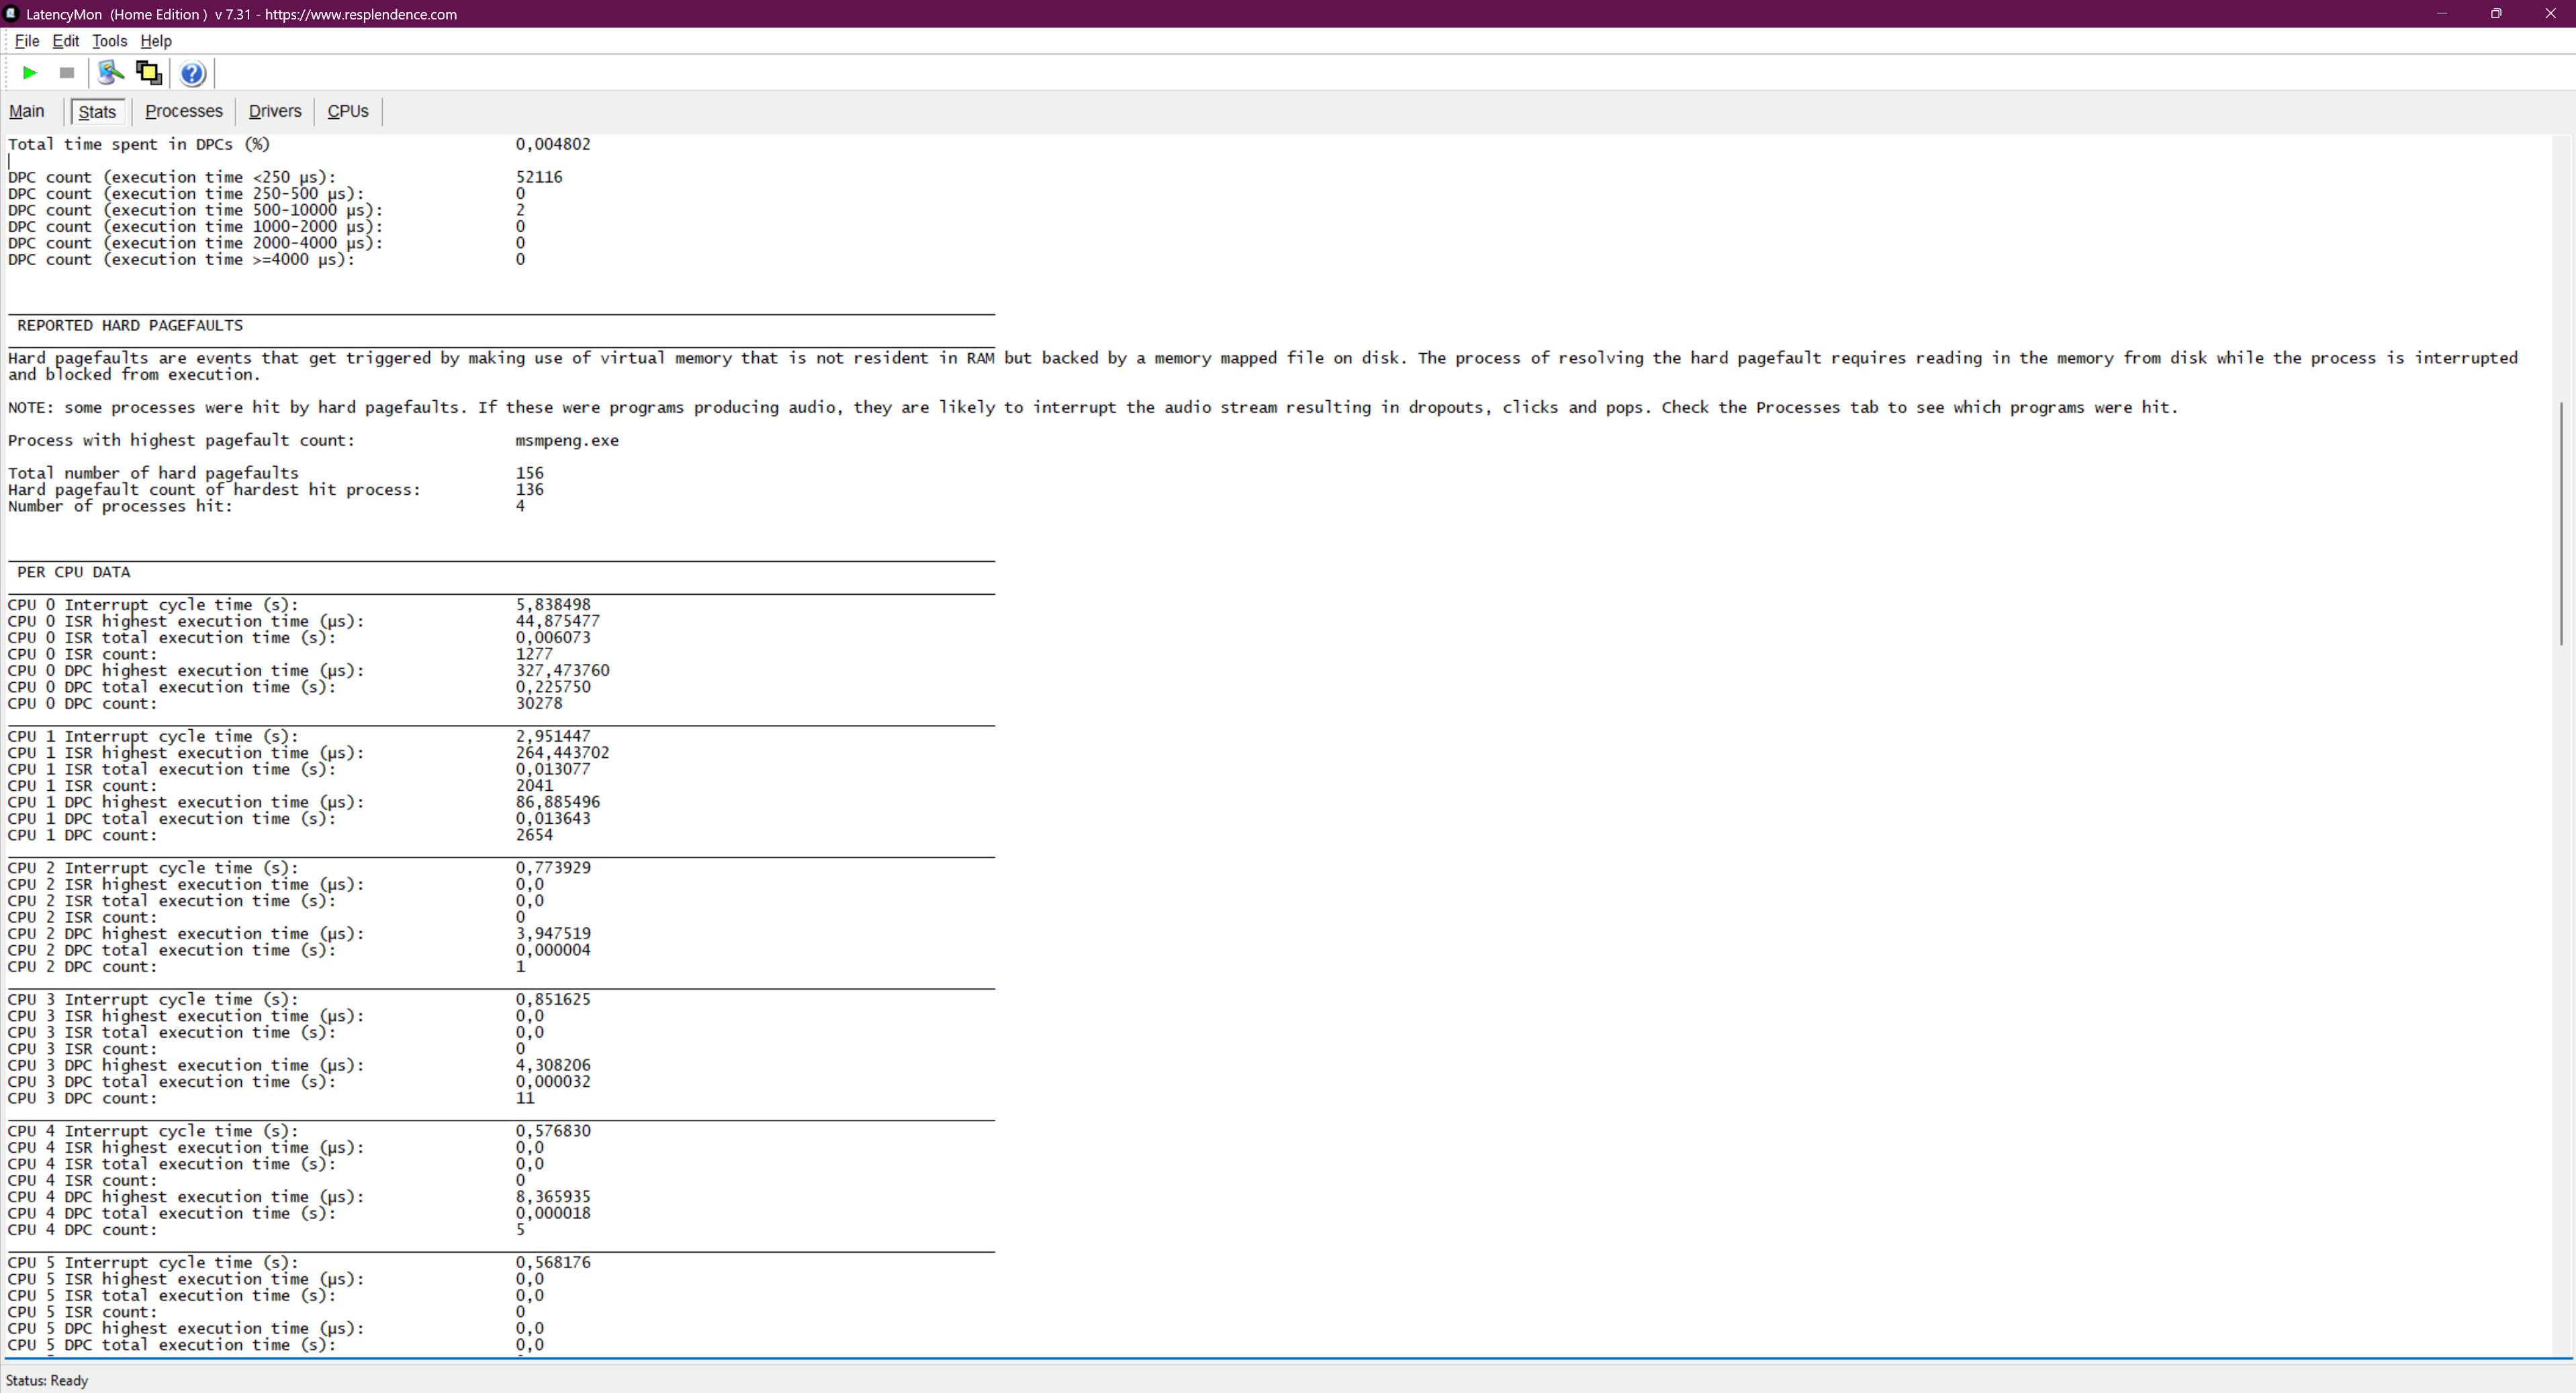
Task: Minimize the LatencyMon window
Action: point(2441,14)
